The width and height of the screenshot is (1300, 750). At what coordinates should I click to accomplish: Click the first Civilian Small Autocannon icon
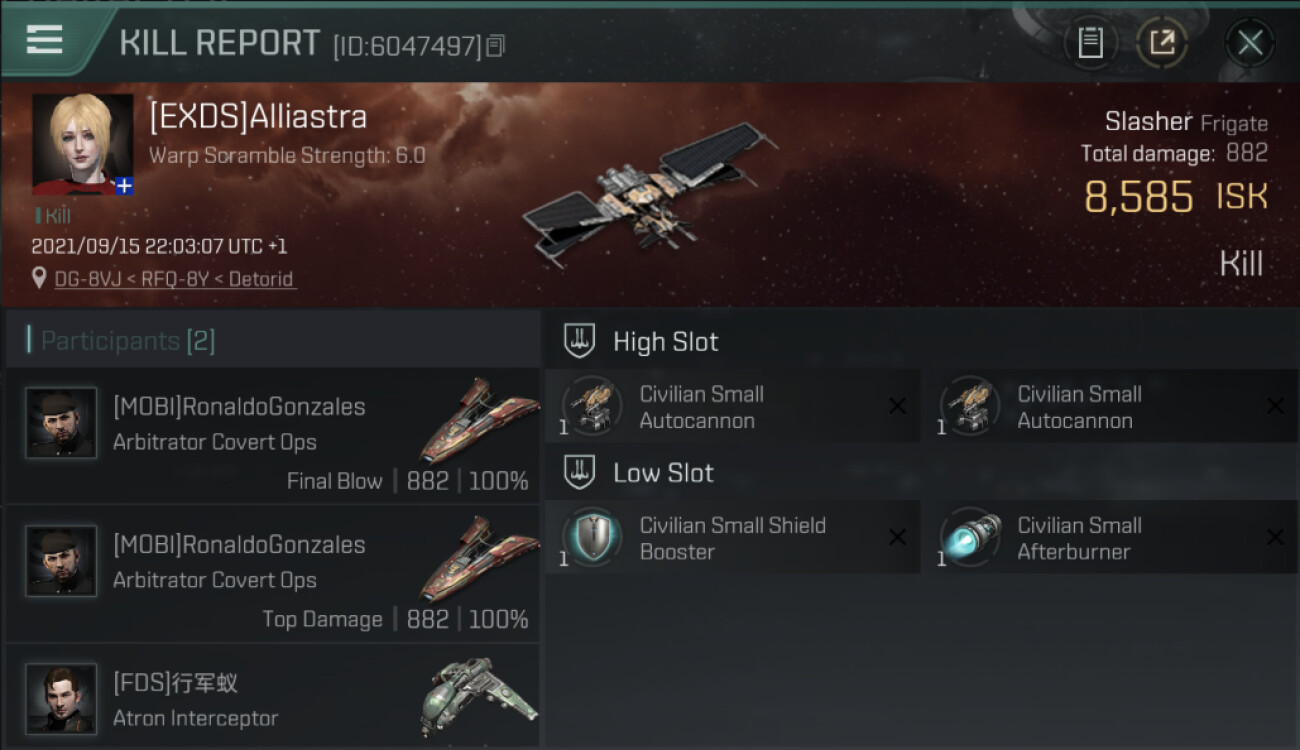coord(591,406)
